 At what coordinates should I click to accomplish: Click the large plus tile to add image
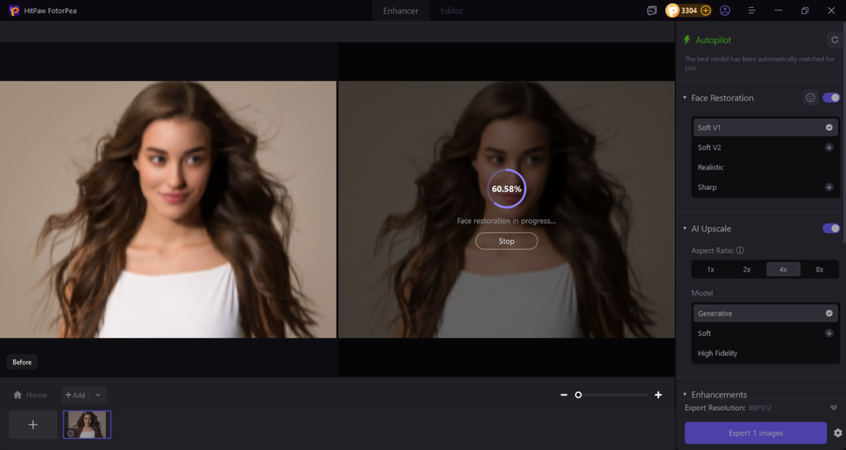[x=33, y=425]
